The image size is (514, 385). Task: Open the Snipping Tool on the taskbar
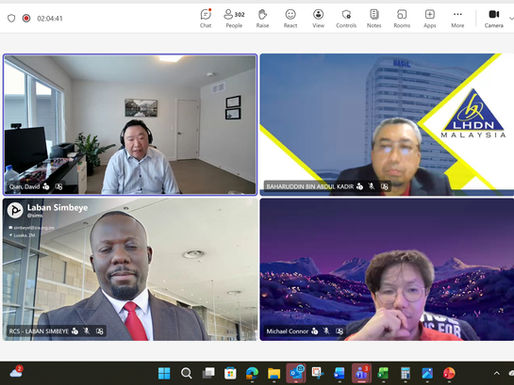click(x=317, y=373)
